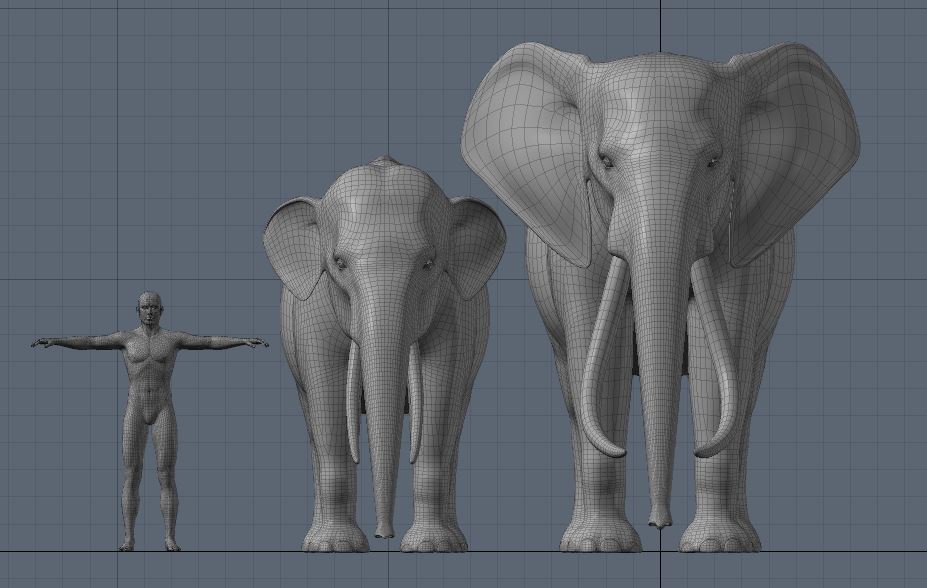This screenshot has height=588, width=927.
Task: Click the tip of the small elephant's trunk
Action: coord(384,530)
